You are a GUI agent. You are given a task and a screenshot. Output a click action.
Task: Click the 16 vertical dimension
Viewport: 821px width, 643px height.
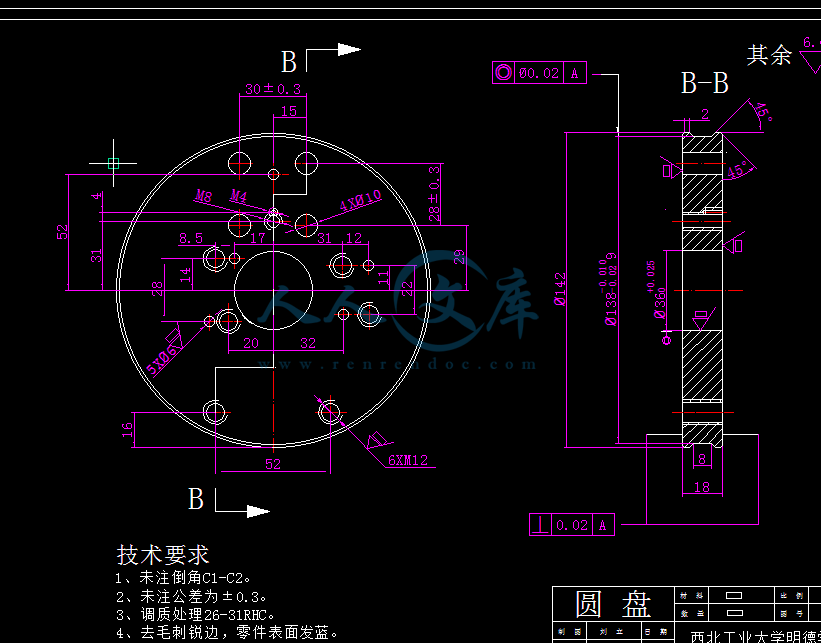point(127,430)
